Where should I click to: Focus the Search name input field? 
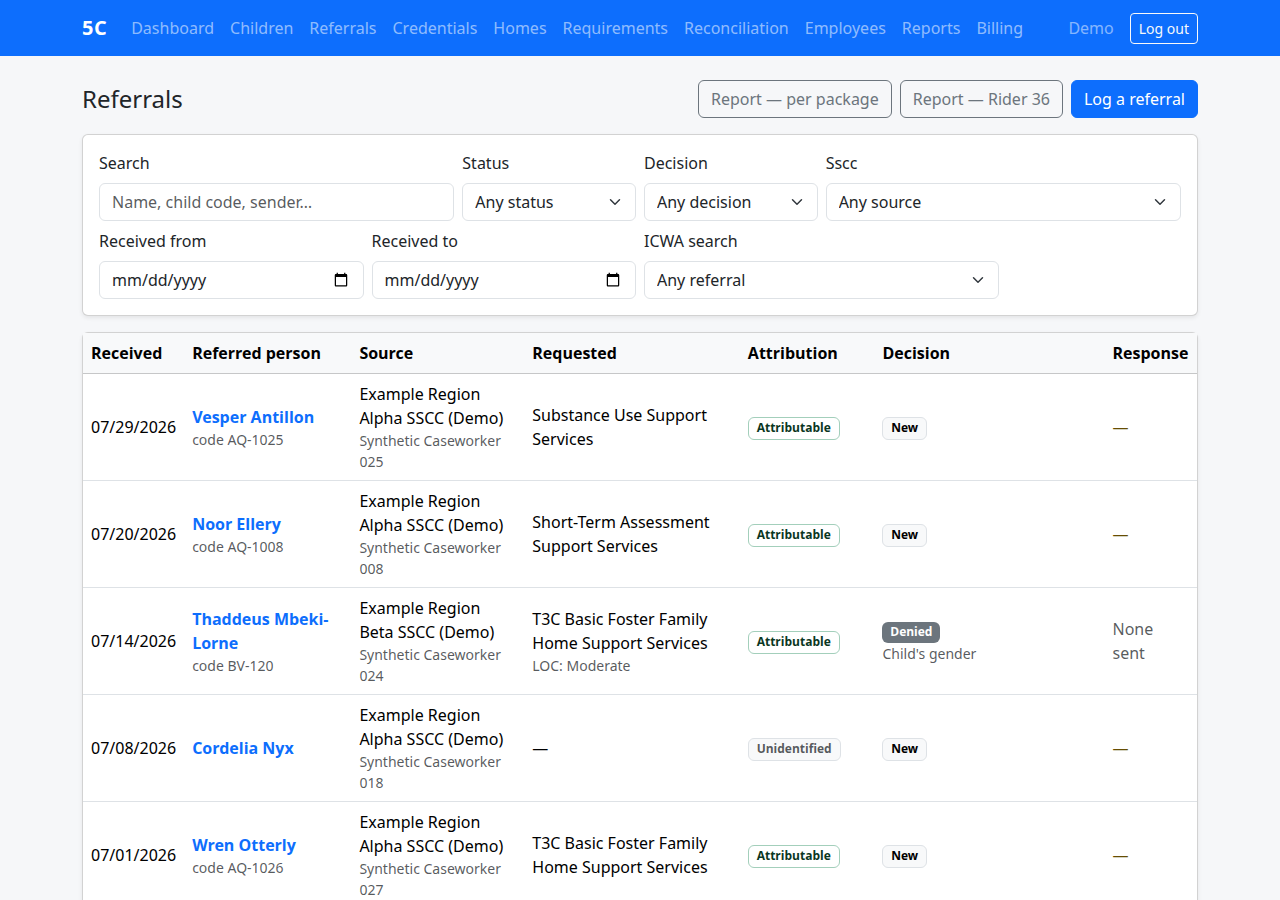coord(276,202)
